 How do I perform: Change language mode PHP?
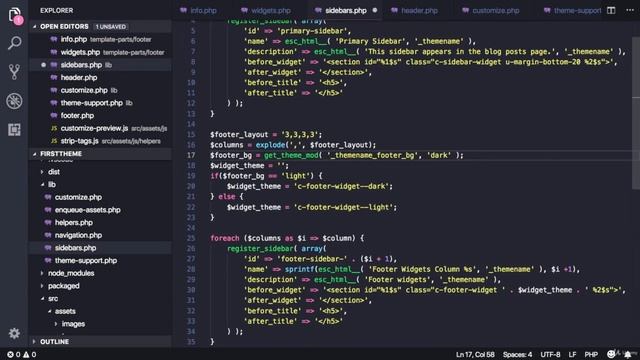(x=591, y=355)
